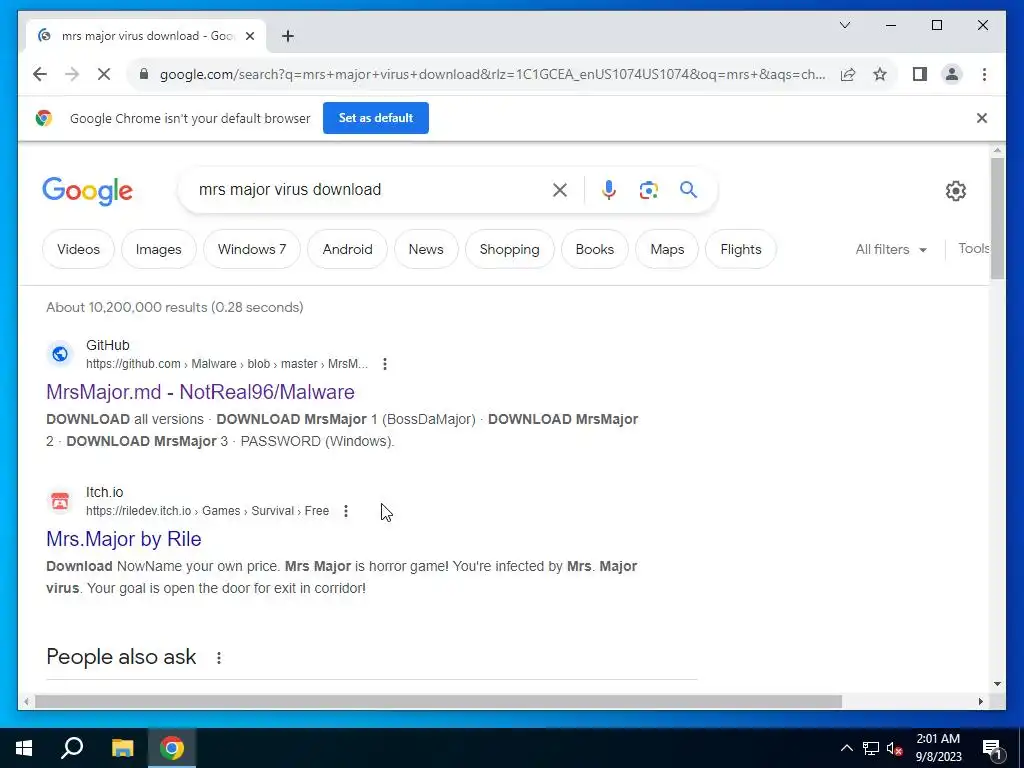This screenshot has width=1024, height=768.
Task: Select the Windows 7 filter chip
Action: 252,249
